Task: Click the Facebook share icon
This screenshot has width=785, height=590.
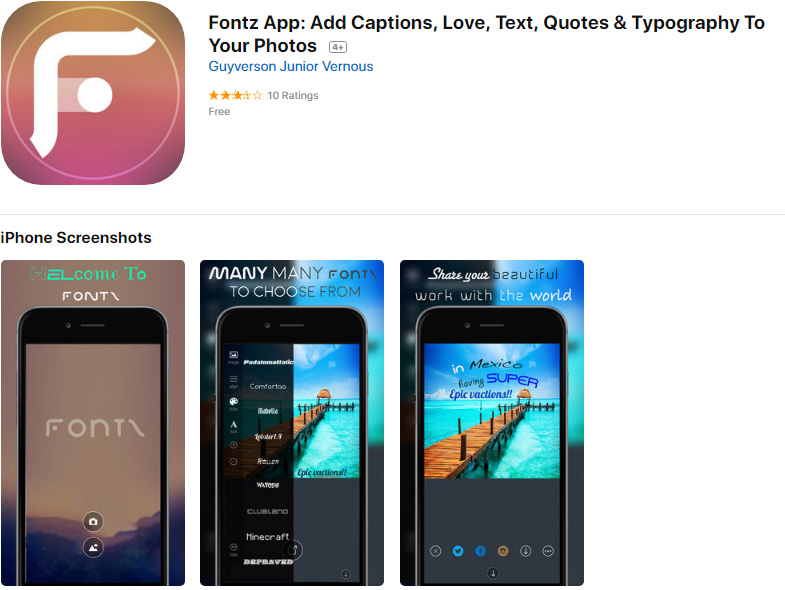Action: point(481,551)
